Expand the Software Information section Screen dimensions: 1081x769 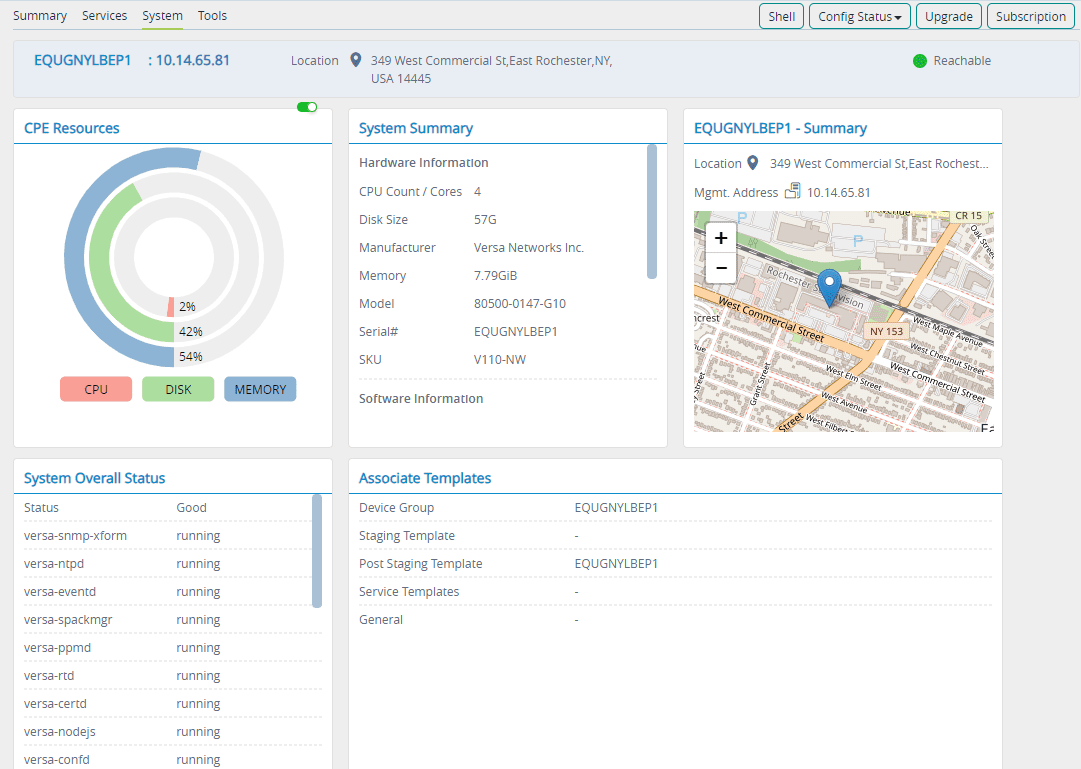coord(420,398)
